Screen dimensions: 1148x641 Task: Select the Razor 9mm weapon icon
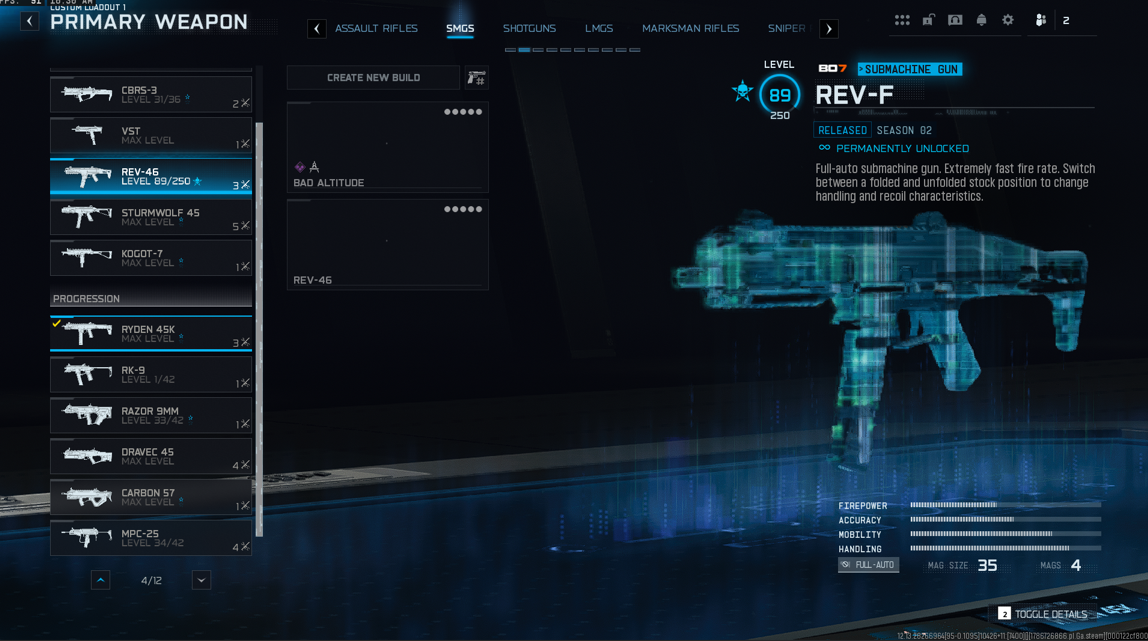click(x=86, y=415)
